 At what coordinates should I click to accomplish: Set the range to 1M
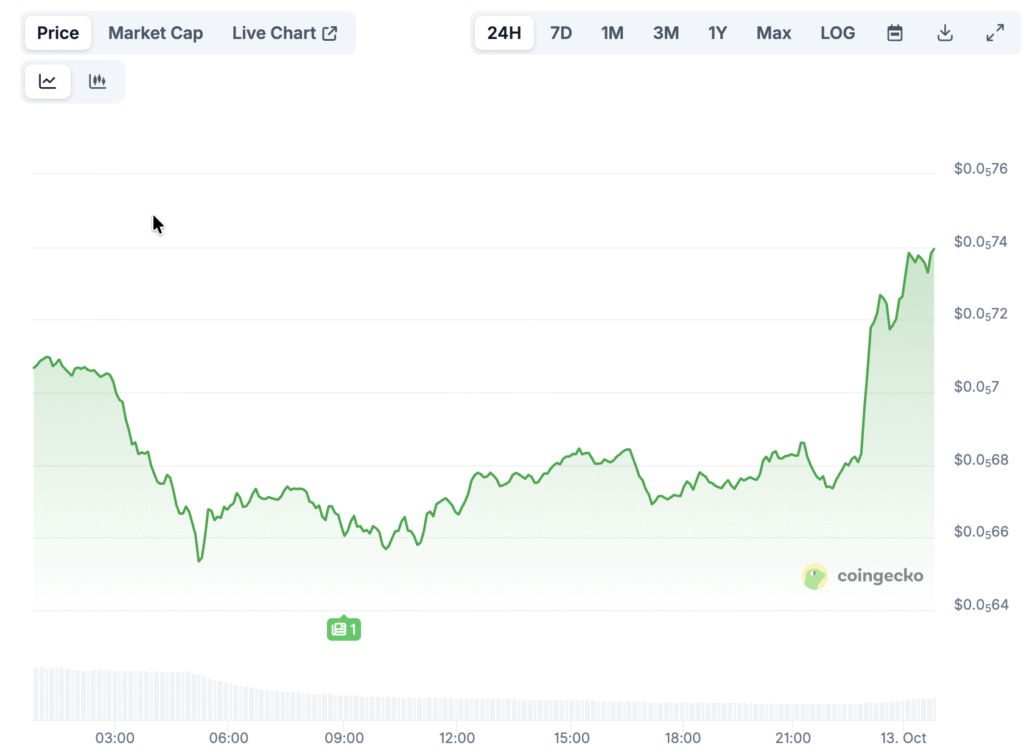click(612, 33)
